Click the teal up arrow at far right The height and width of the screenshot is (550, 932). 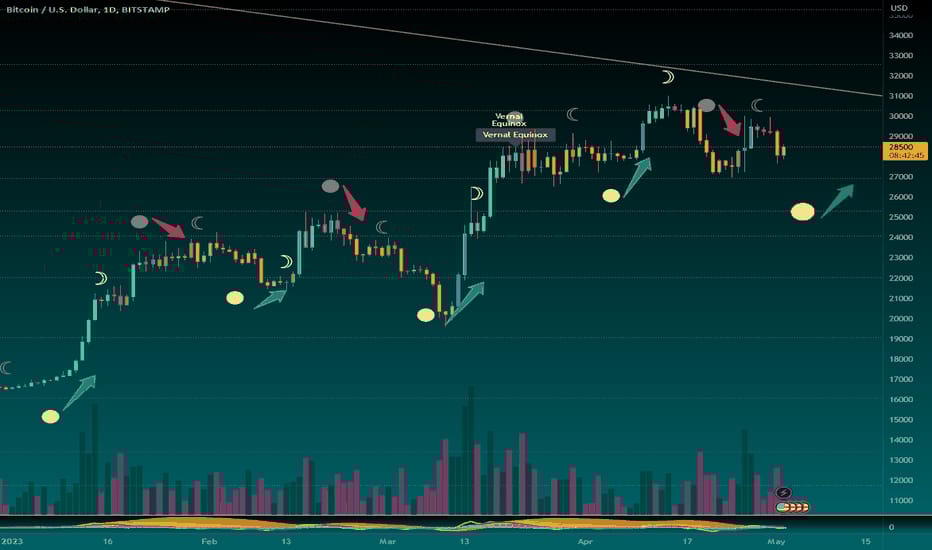[837, 201]
